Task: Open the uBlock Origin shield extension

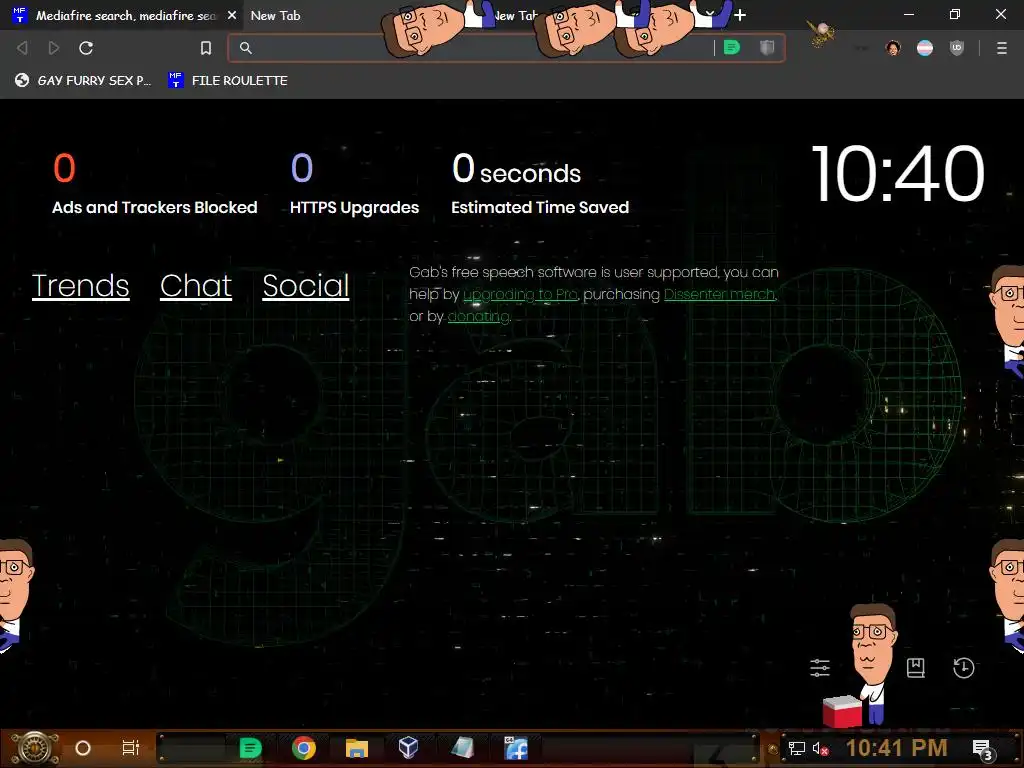Action: [957, 48]
